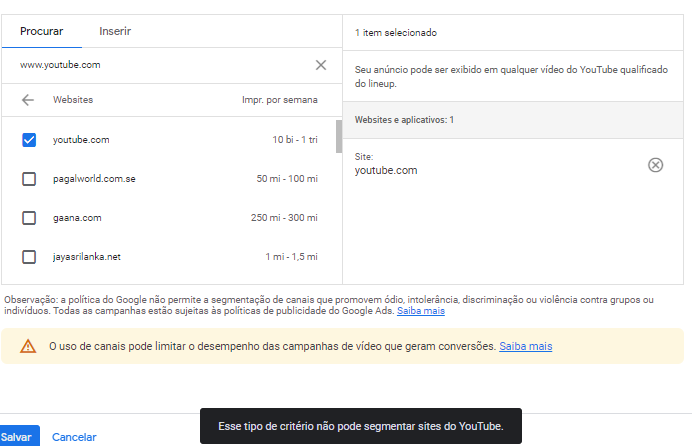Remove youtube.com from the selected items

pos(655,165)
